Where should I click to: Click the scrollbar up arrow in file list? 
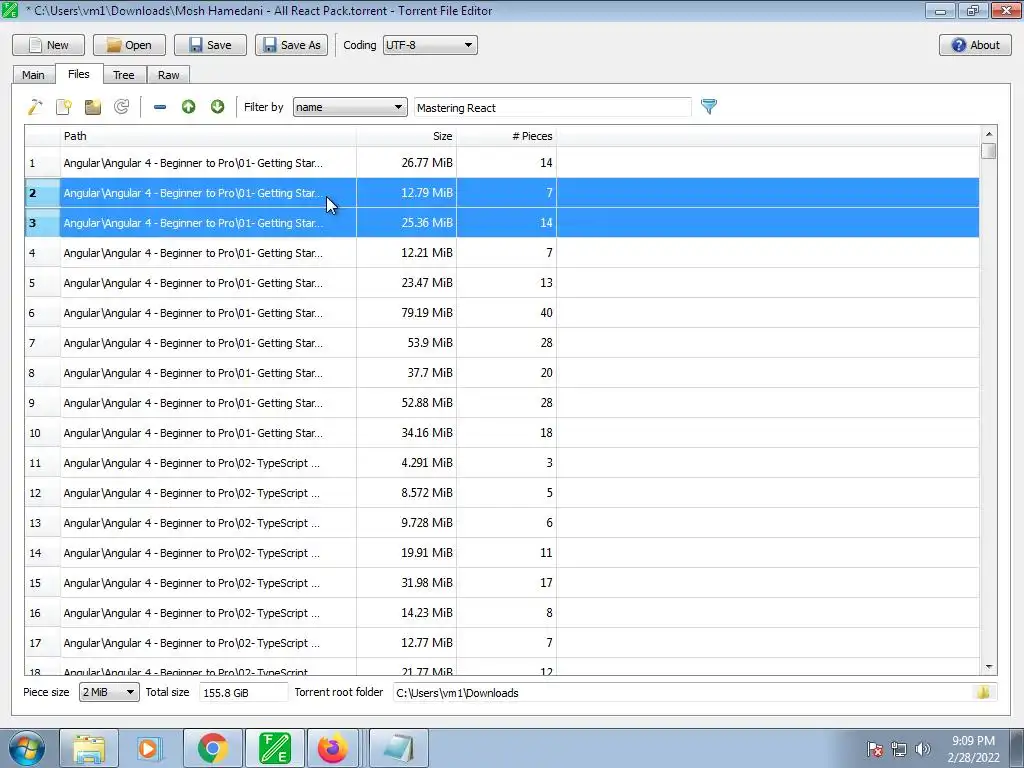pos(989,133)
